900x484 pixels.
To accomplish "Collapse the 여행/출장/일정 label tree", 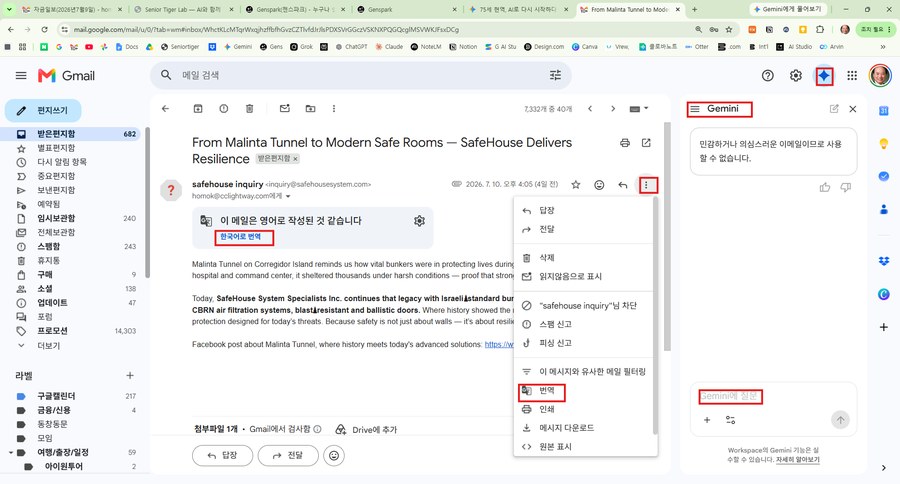I will 10,452.
